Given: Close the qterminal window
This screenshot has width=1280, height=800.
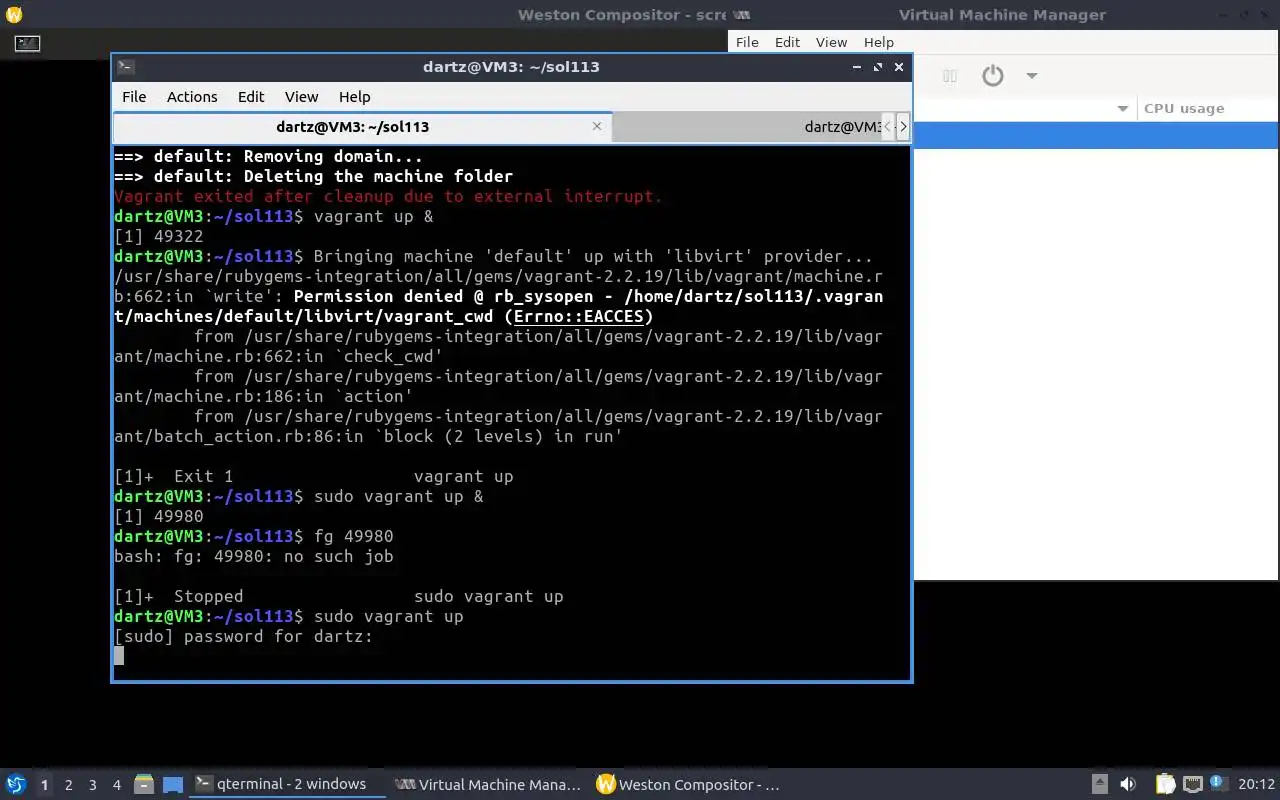Looking at the screenshot, I should pos(898,67).
